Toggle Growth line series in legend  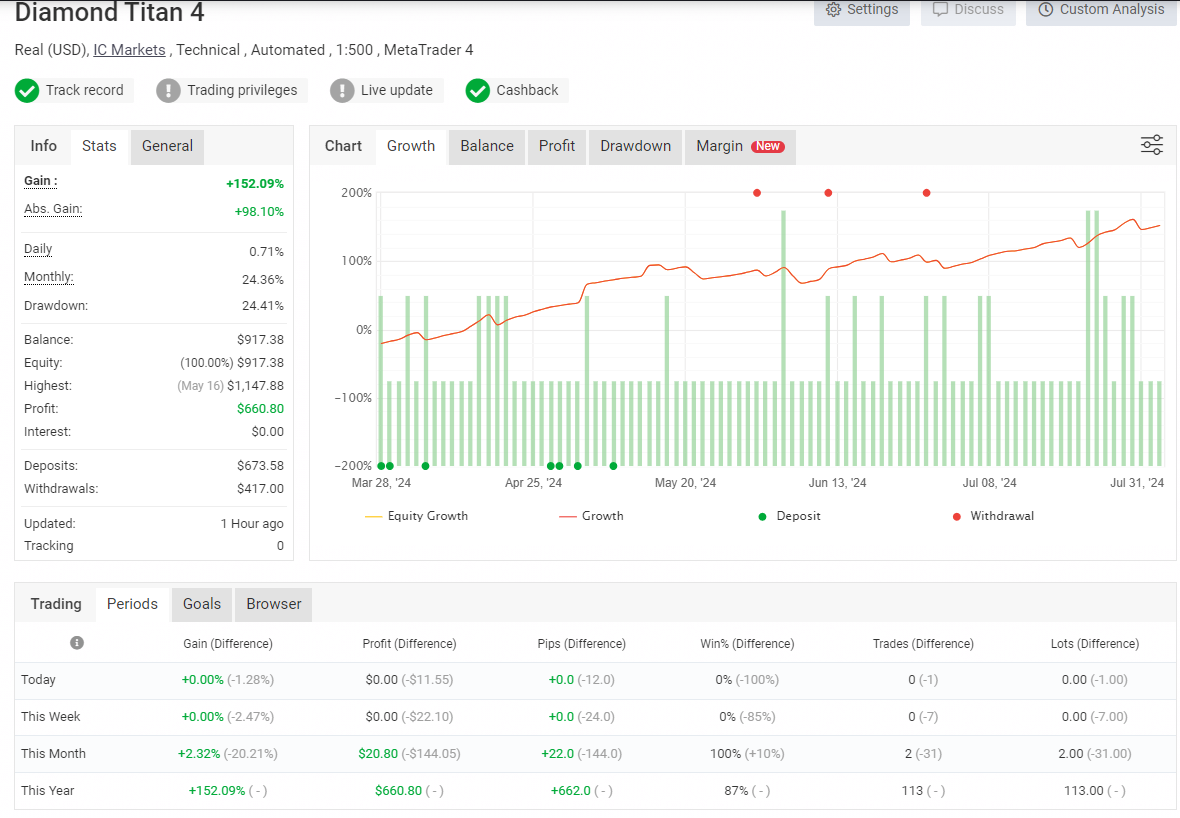[591, 516]
